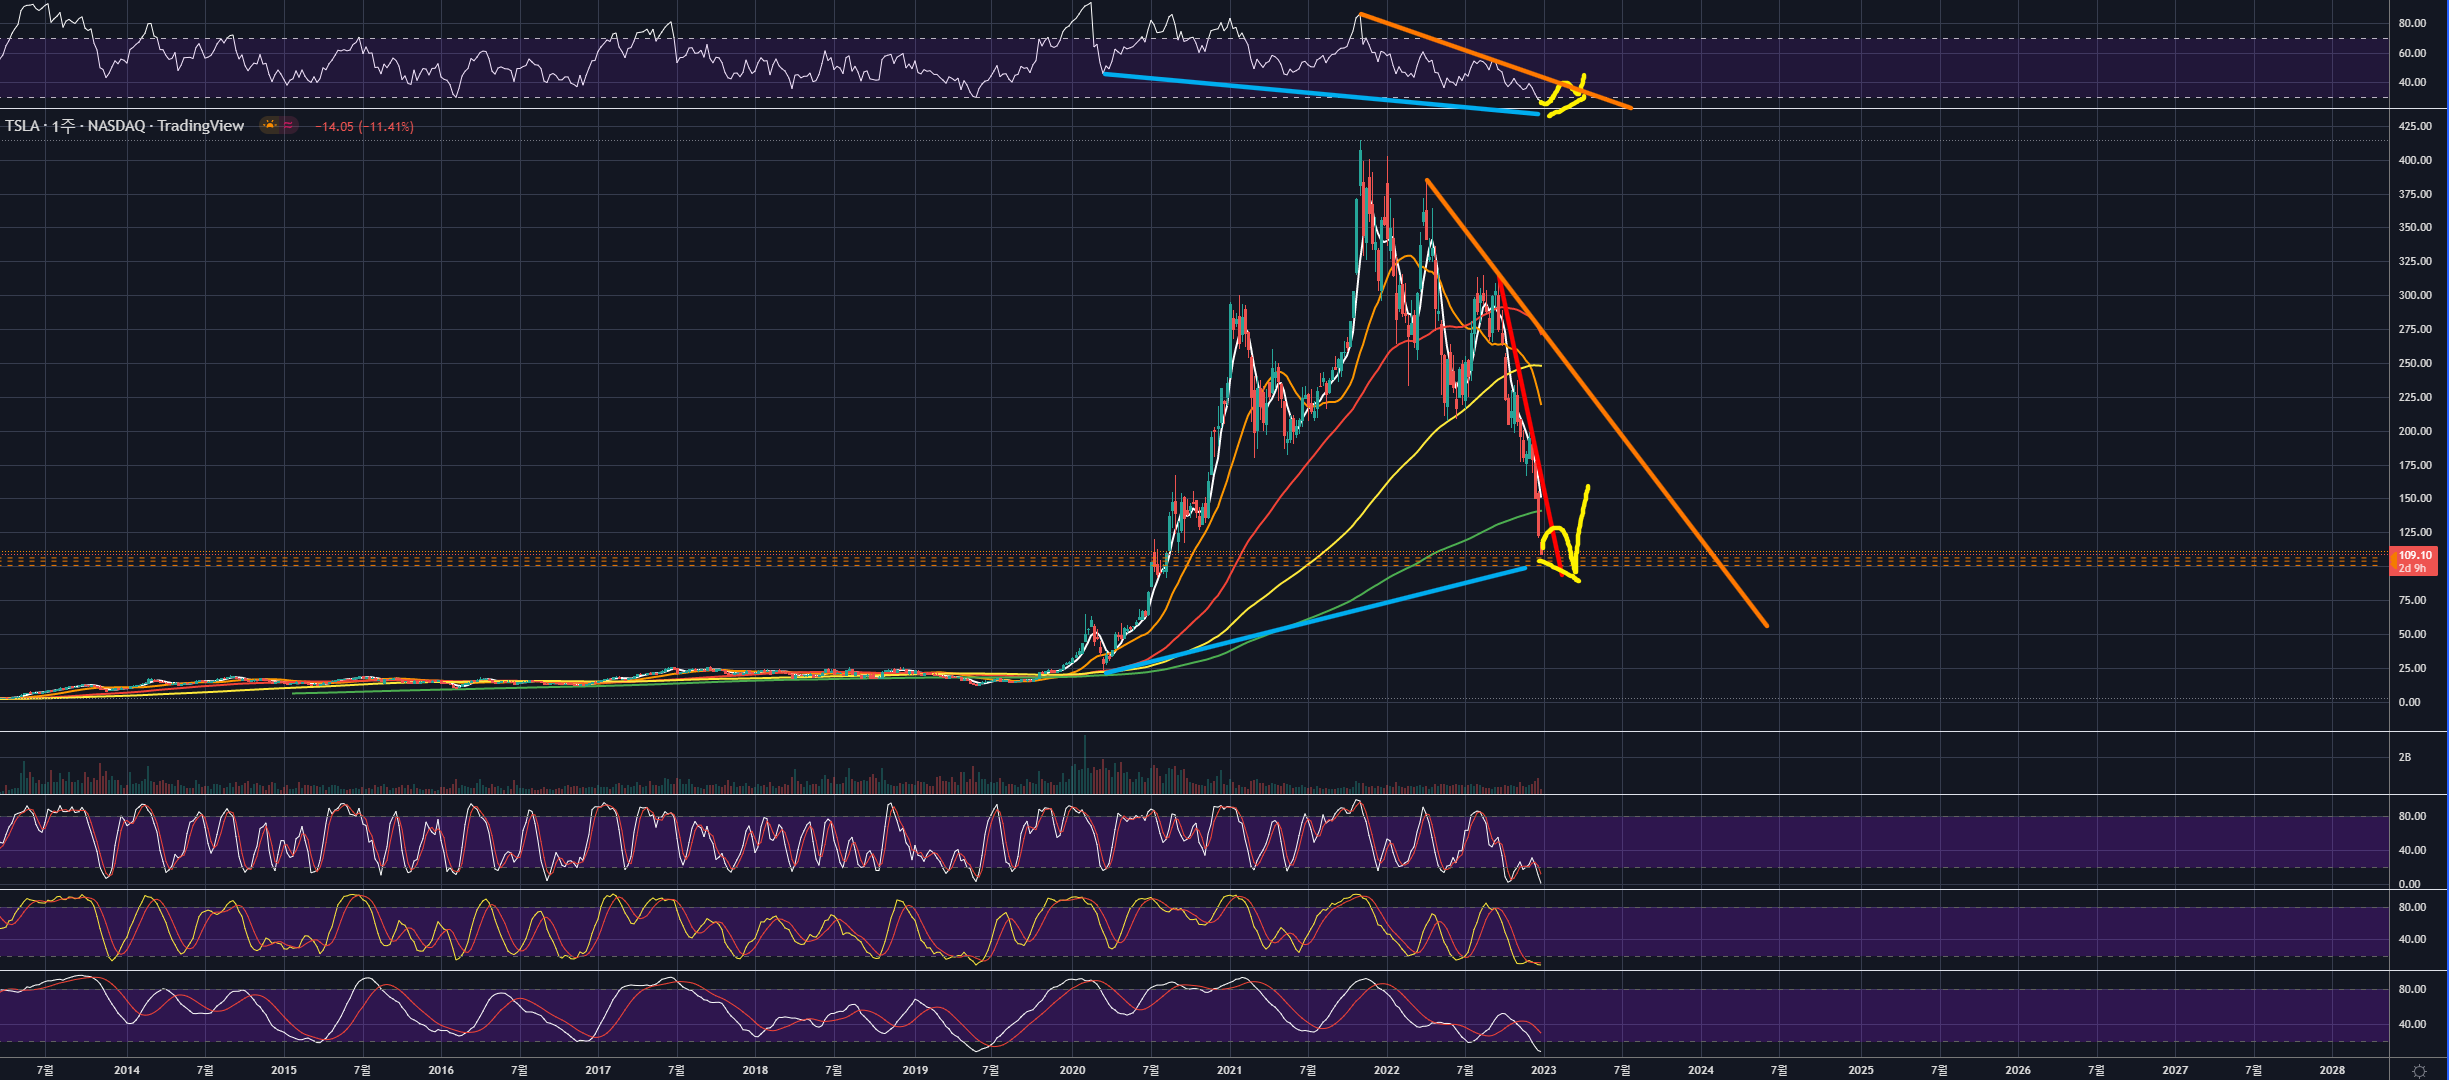The width and height of the screenshot is (2449, 1080).
Task: Click the 80.00 level on top RSI scale
Action: [x=2411, y=23]
